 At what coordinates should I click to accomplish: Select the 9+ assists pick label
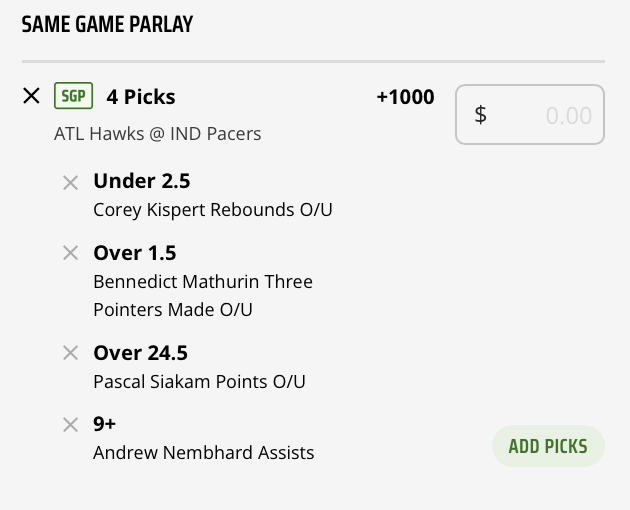pos(105,424)
